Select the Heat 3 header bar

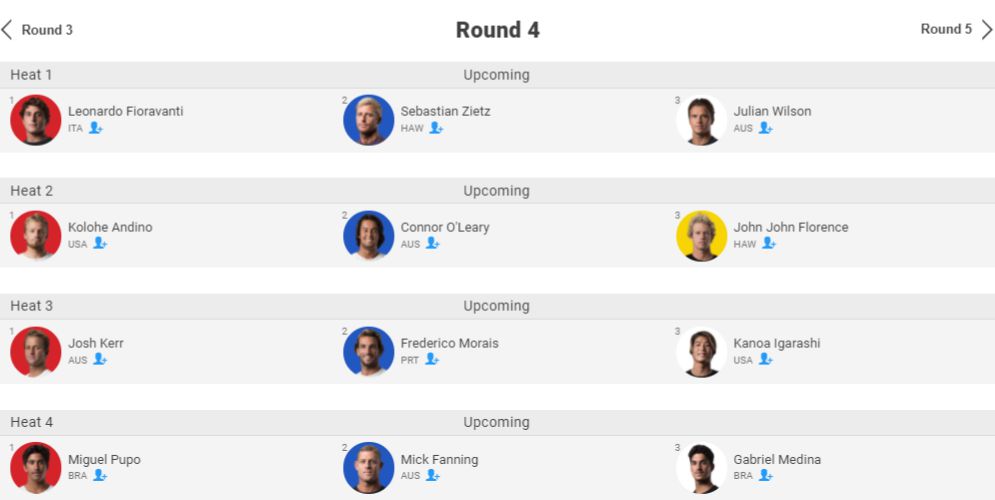tap(497, 306)
